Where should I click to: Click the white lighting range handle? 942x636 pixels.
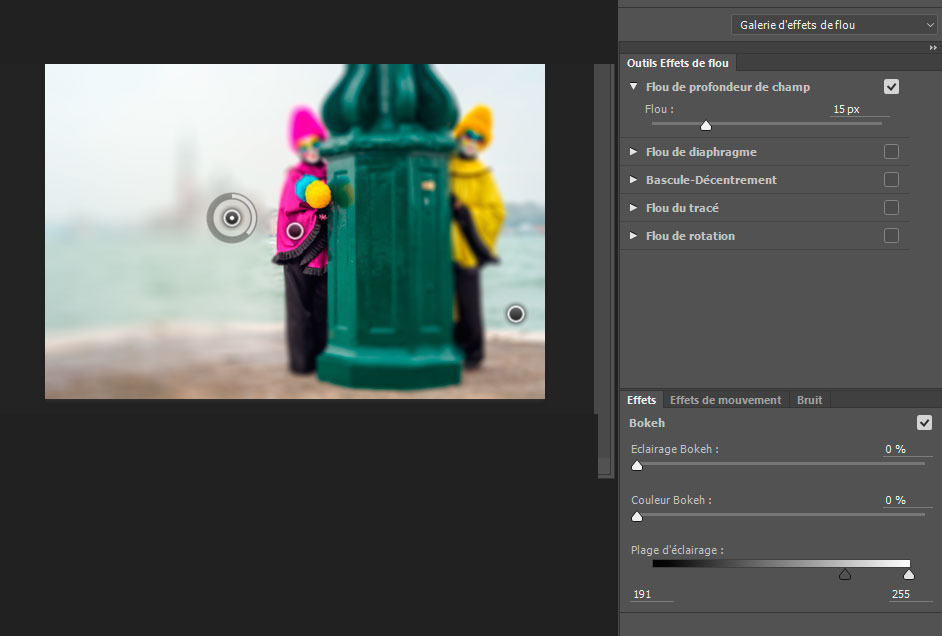tap(908, 574)
